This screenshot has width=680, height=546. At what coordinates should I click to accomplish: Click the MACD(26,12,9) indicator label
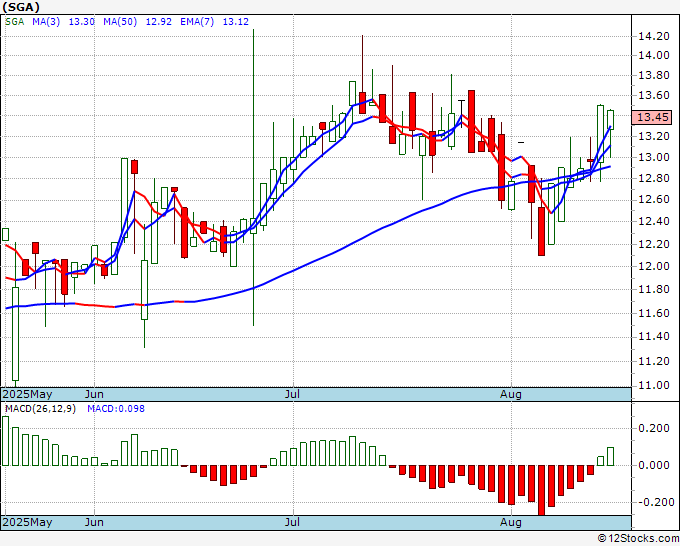click(40, 409)
